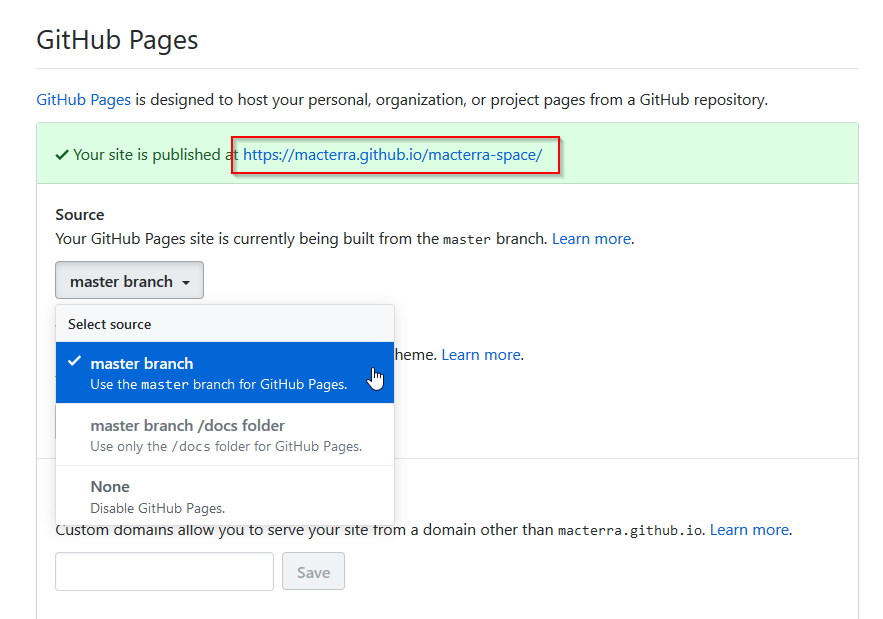
Task: Click "Learn more" in the custom domains section
Action: [x=750, y=529]
